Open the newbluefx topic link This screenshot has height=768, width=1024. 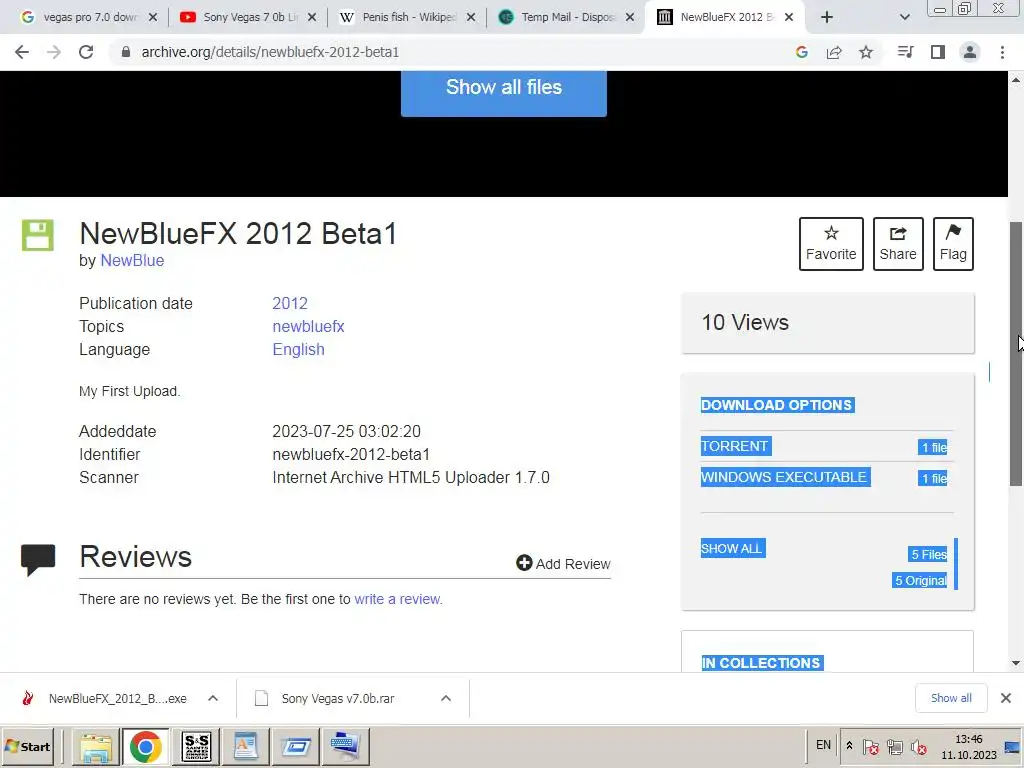[x=308, y=326]
